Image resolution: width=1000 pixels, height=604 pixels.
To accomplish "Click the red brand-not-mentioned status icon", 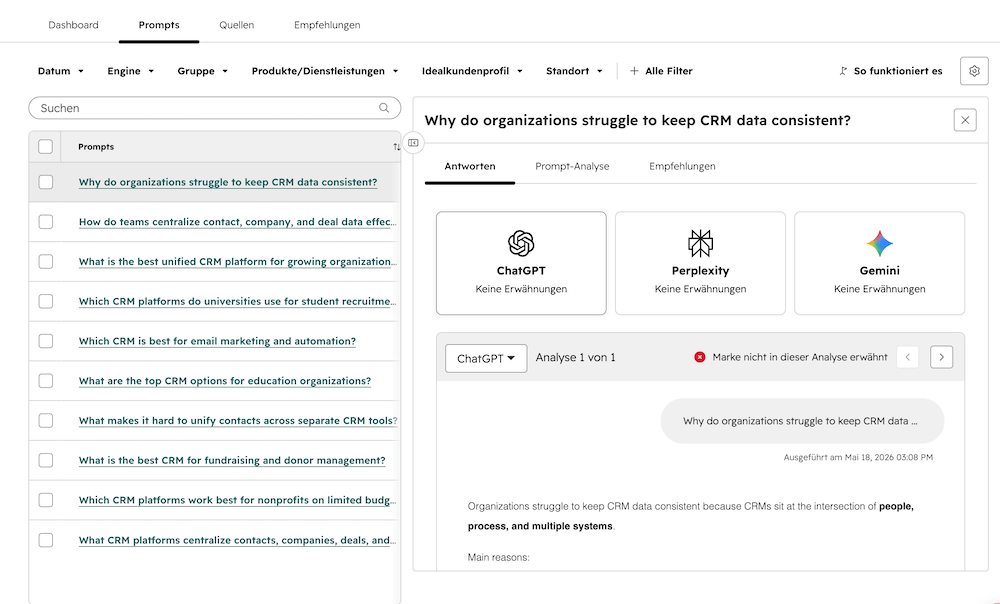I will pos(700,357).
